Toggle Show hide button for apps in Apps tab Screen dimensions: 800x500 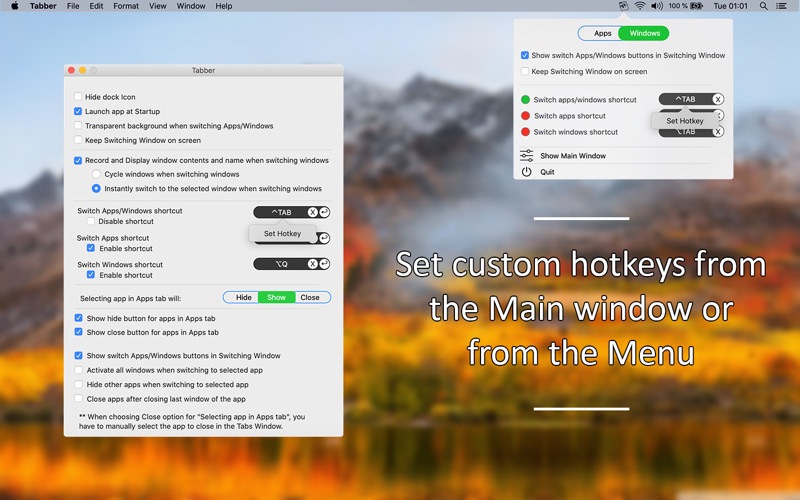pyautogui.click(x=79, y=318)
